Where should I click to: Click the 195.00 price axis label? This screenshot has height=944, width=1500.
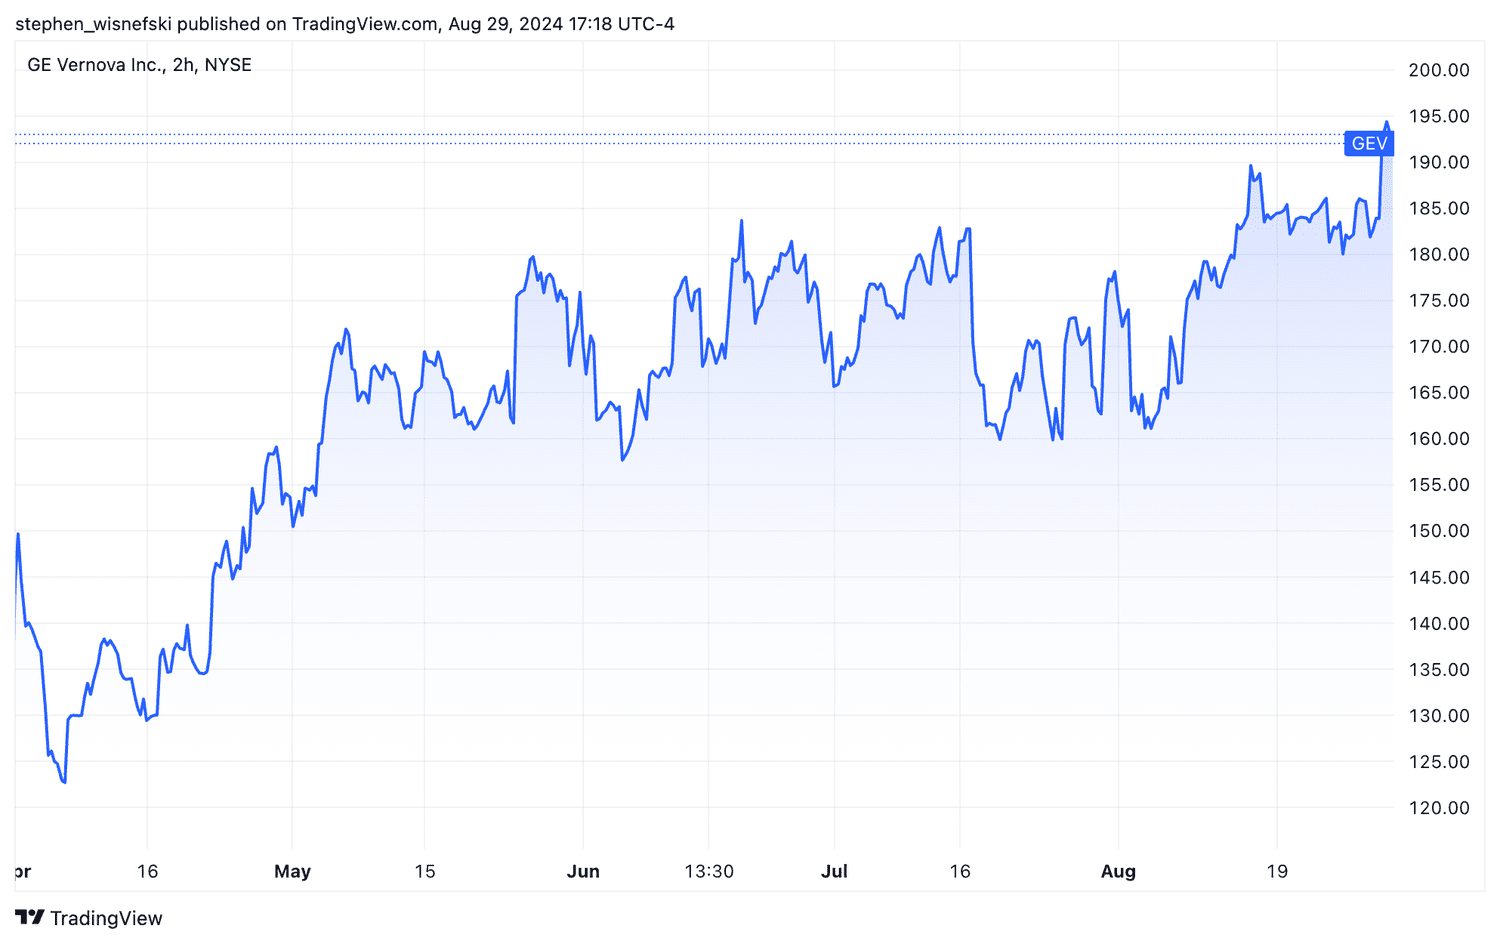[x=1439, y=116]
